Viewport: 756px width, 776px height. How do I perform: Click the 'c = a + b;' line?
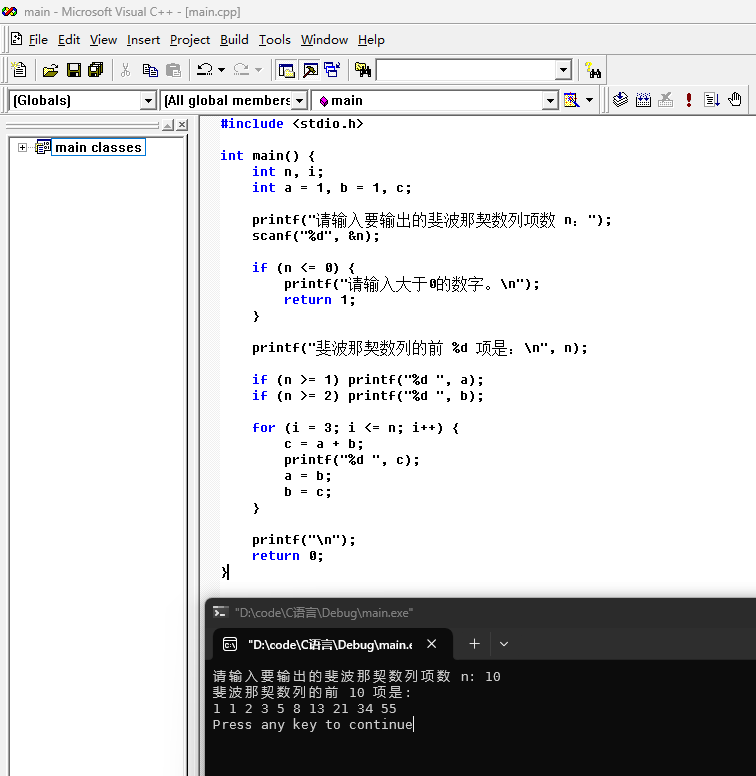pyautogui.click(x=324, y=444)
